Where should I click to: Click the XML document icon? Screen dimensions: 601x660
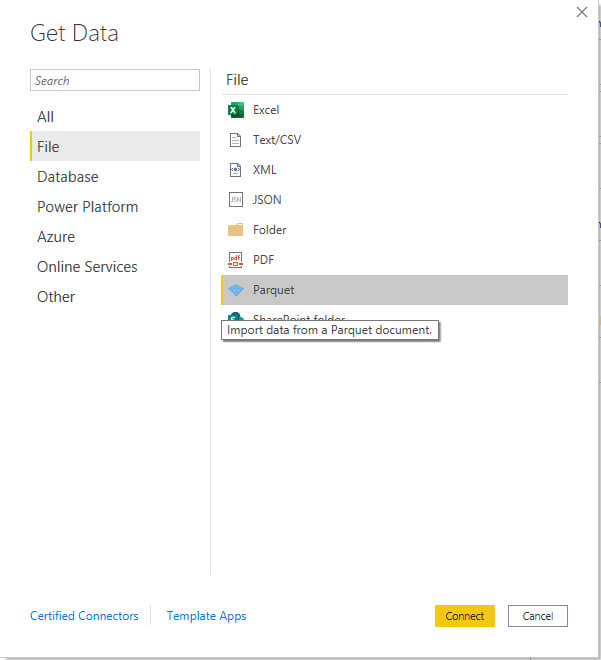236,170
